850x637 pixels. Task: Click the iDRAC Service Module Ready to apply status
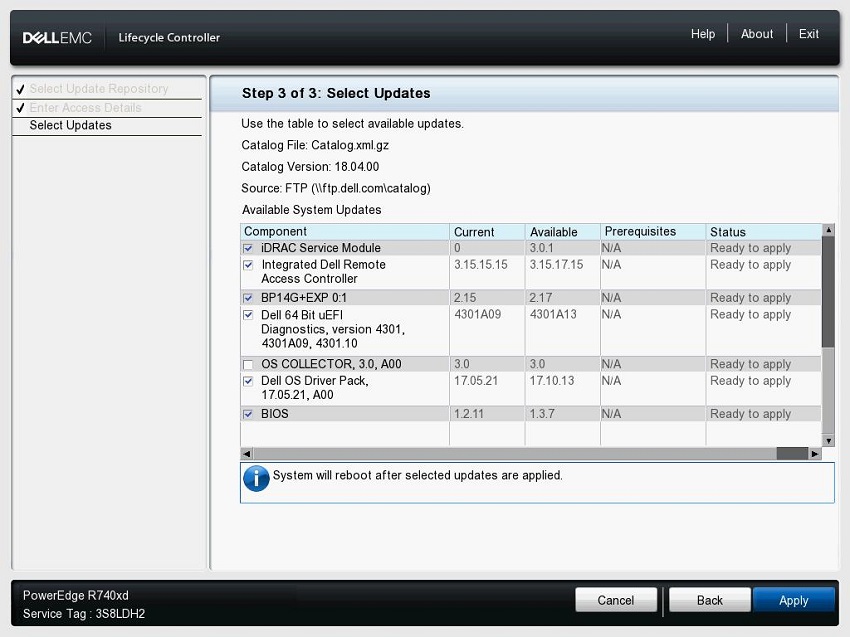[x=750, y=248]
